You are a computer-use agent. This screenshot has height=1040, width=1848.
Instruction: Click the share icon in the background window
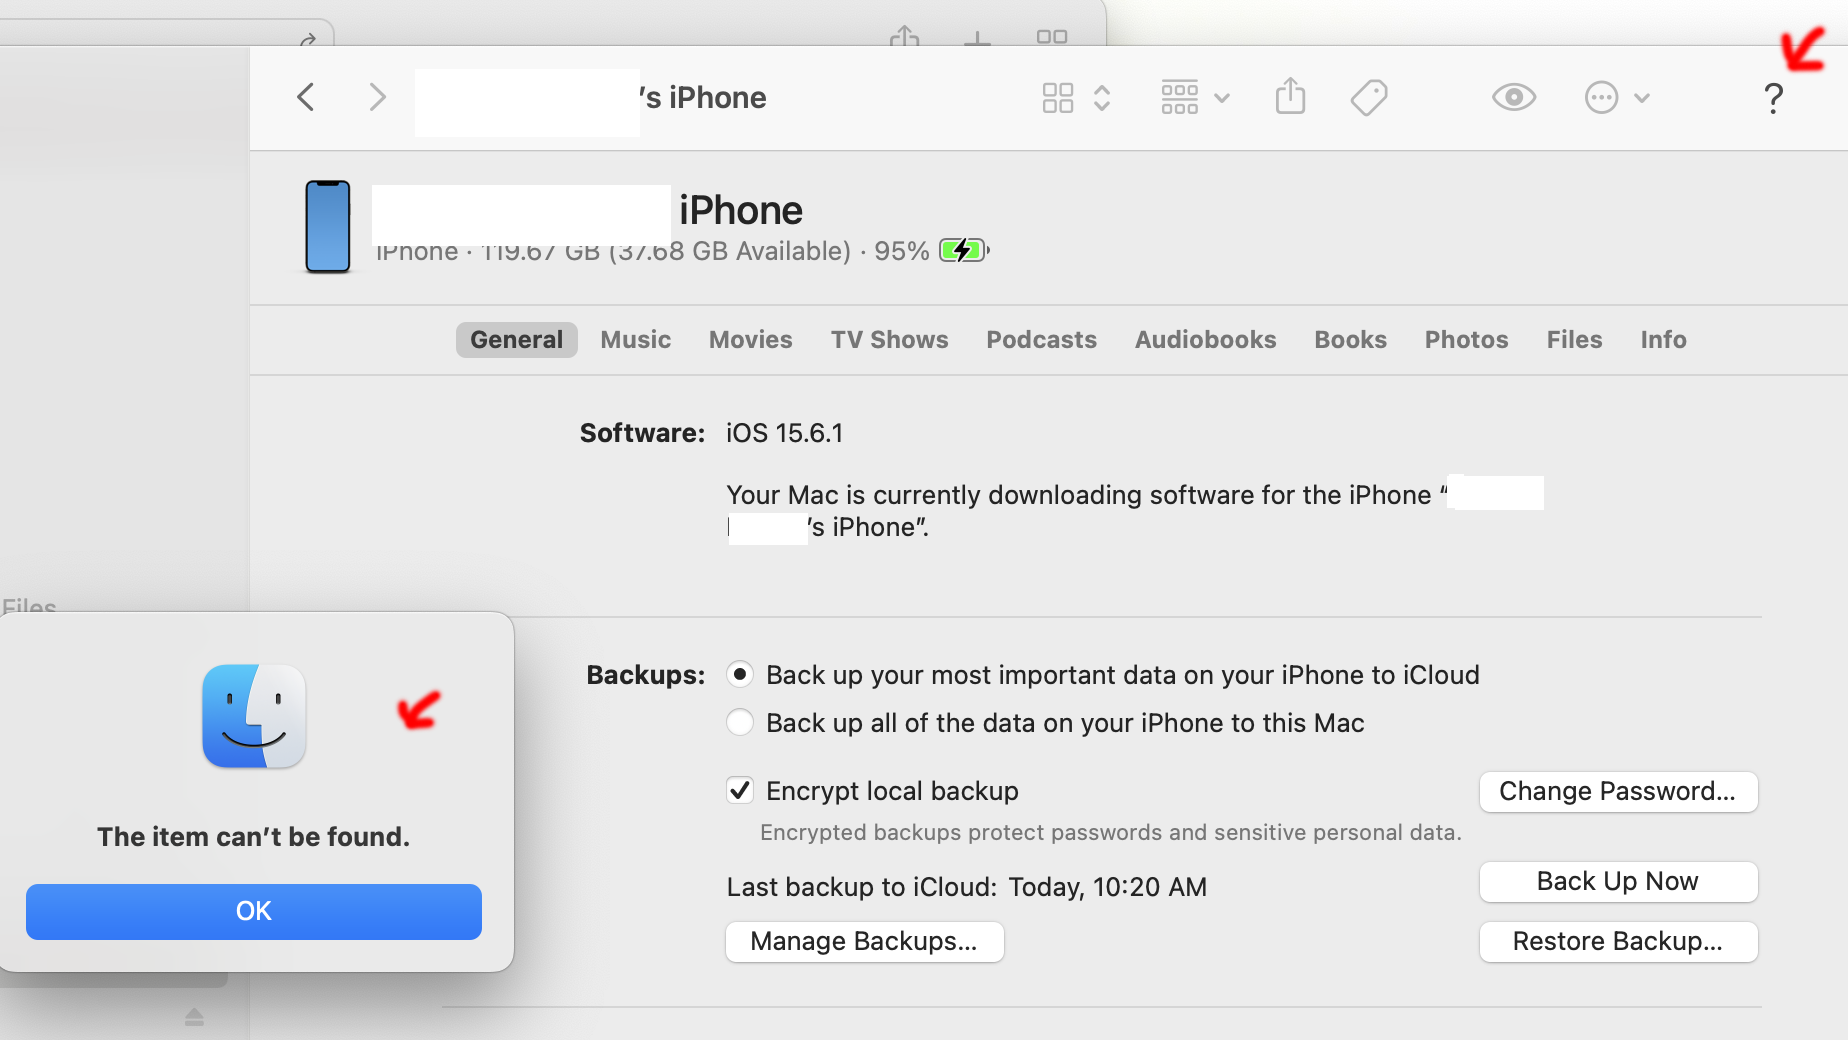(905, 36)
